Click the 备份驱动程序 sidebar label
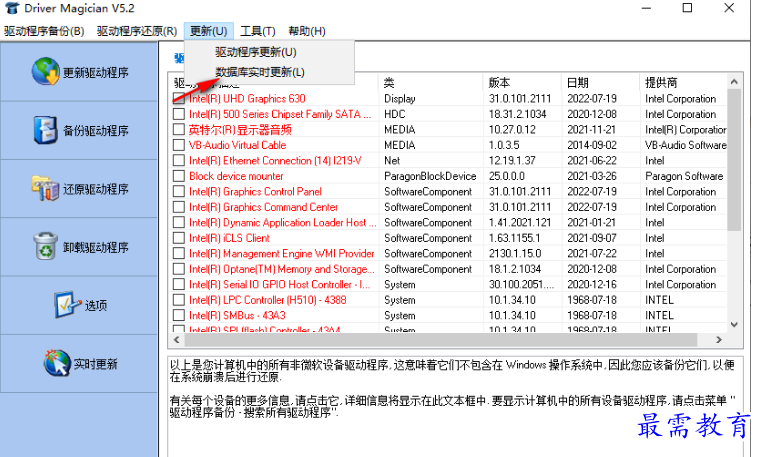This screenshot has height=457, width=759. click(96, 131)
